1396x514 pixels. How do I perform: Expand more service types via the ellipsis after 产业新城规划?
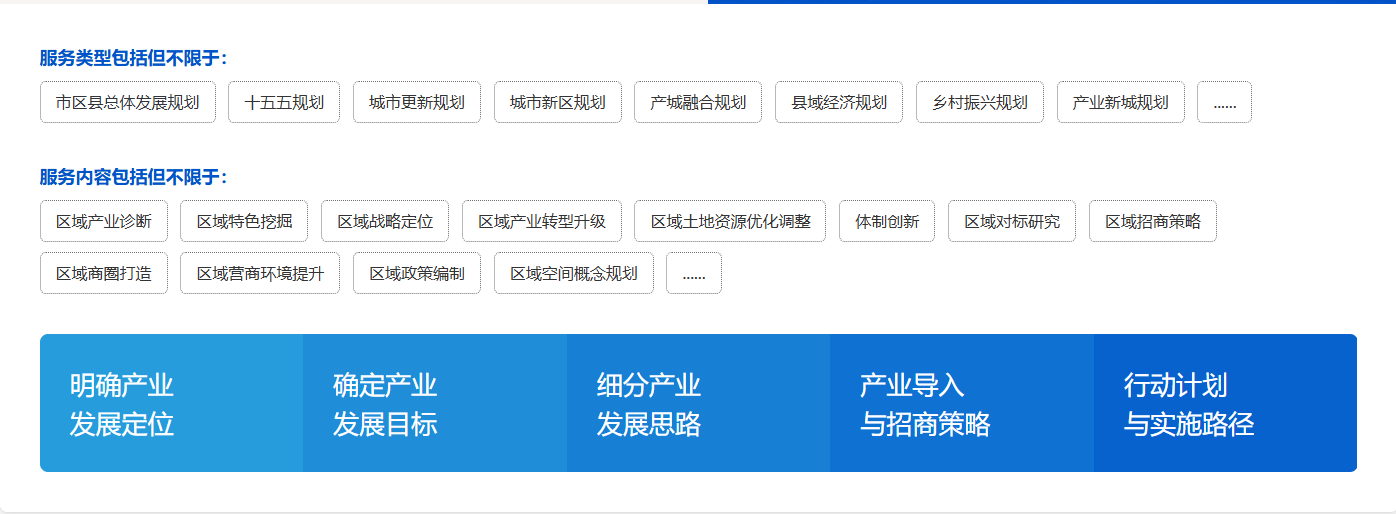1224,102
